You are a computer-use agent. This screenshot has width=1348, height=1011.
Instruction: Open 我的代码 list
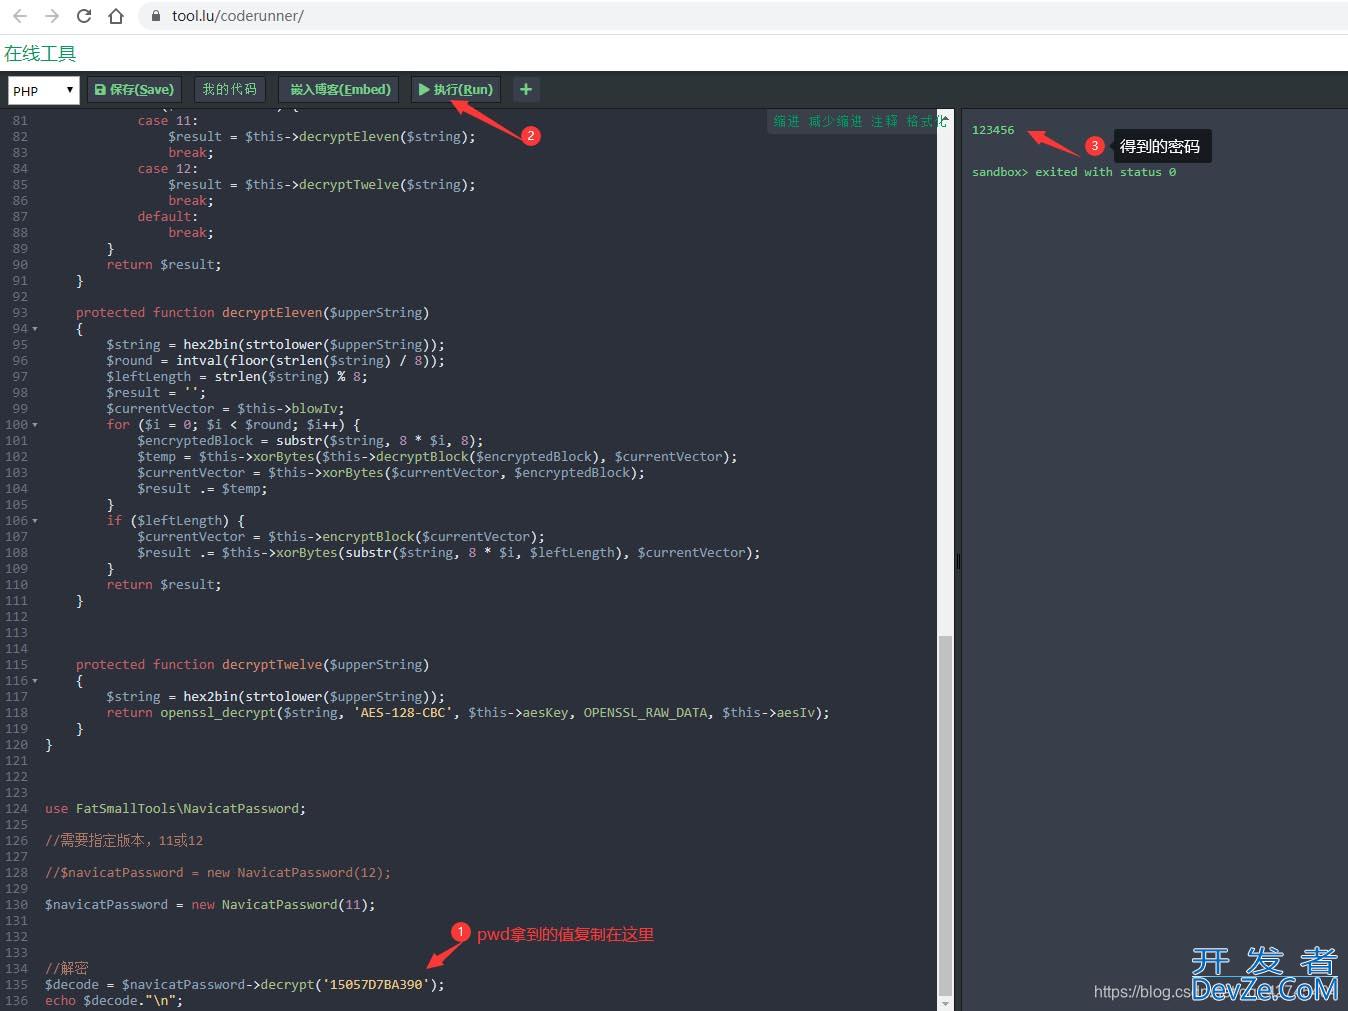coord(229,89)
